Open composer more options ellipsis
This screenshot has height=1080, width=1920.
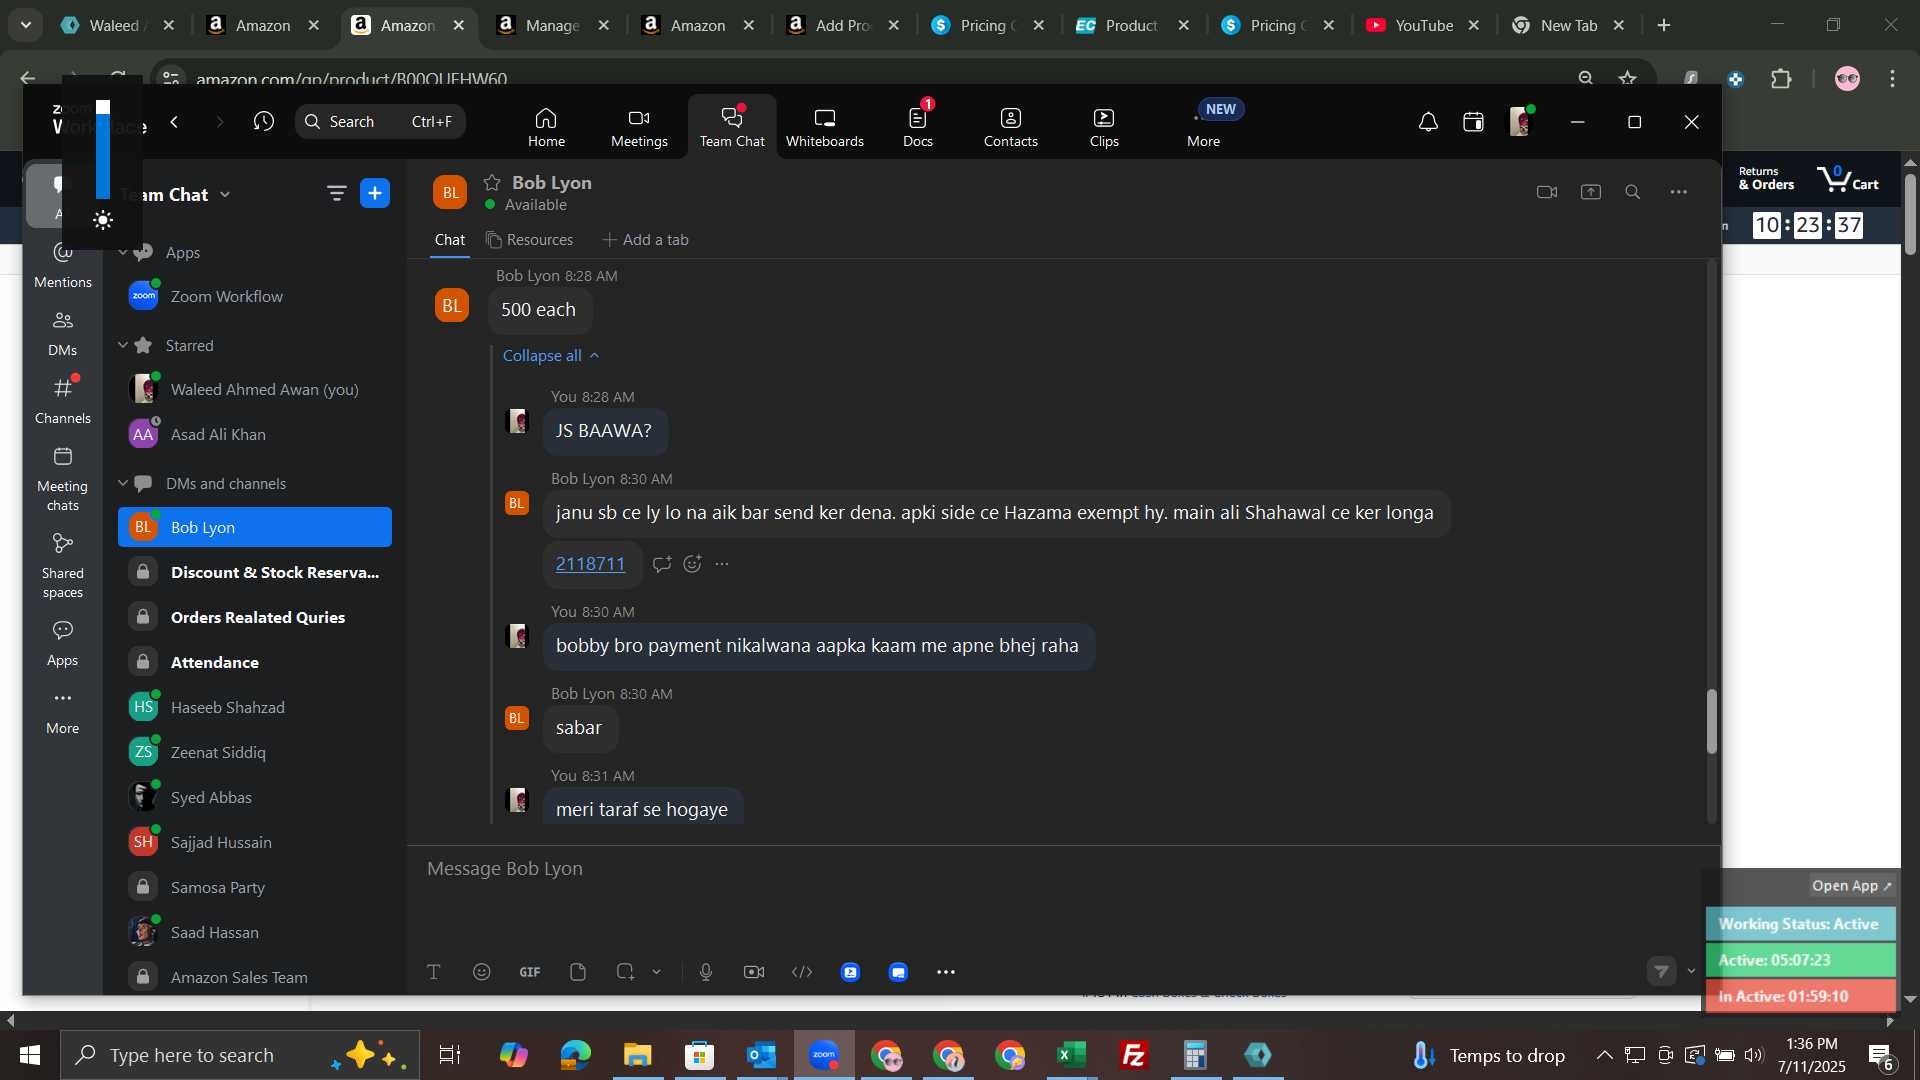click(946, 972)
